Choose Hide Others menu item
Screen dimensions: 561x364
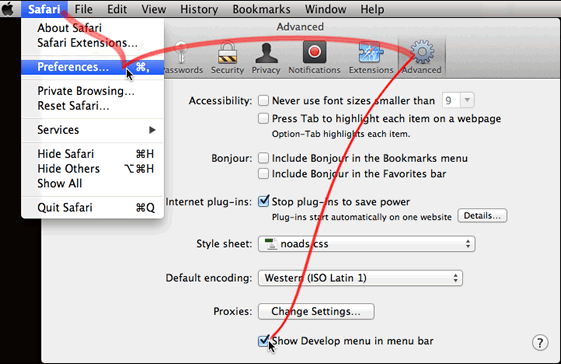[93, 169]
